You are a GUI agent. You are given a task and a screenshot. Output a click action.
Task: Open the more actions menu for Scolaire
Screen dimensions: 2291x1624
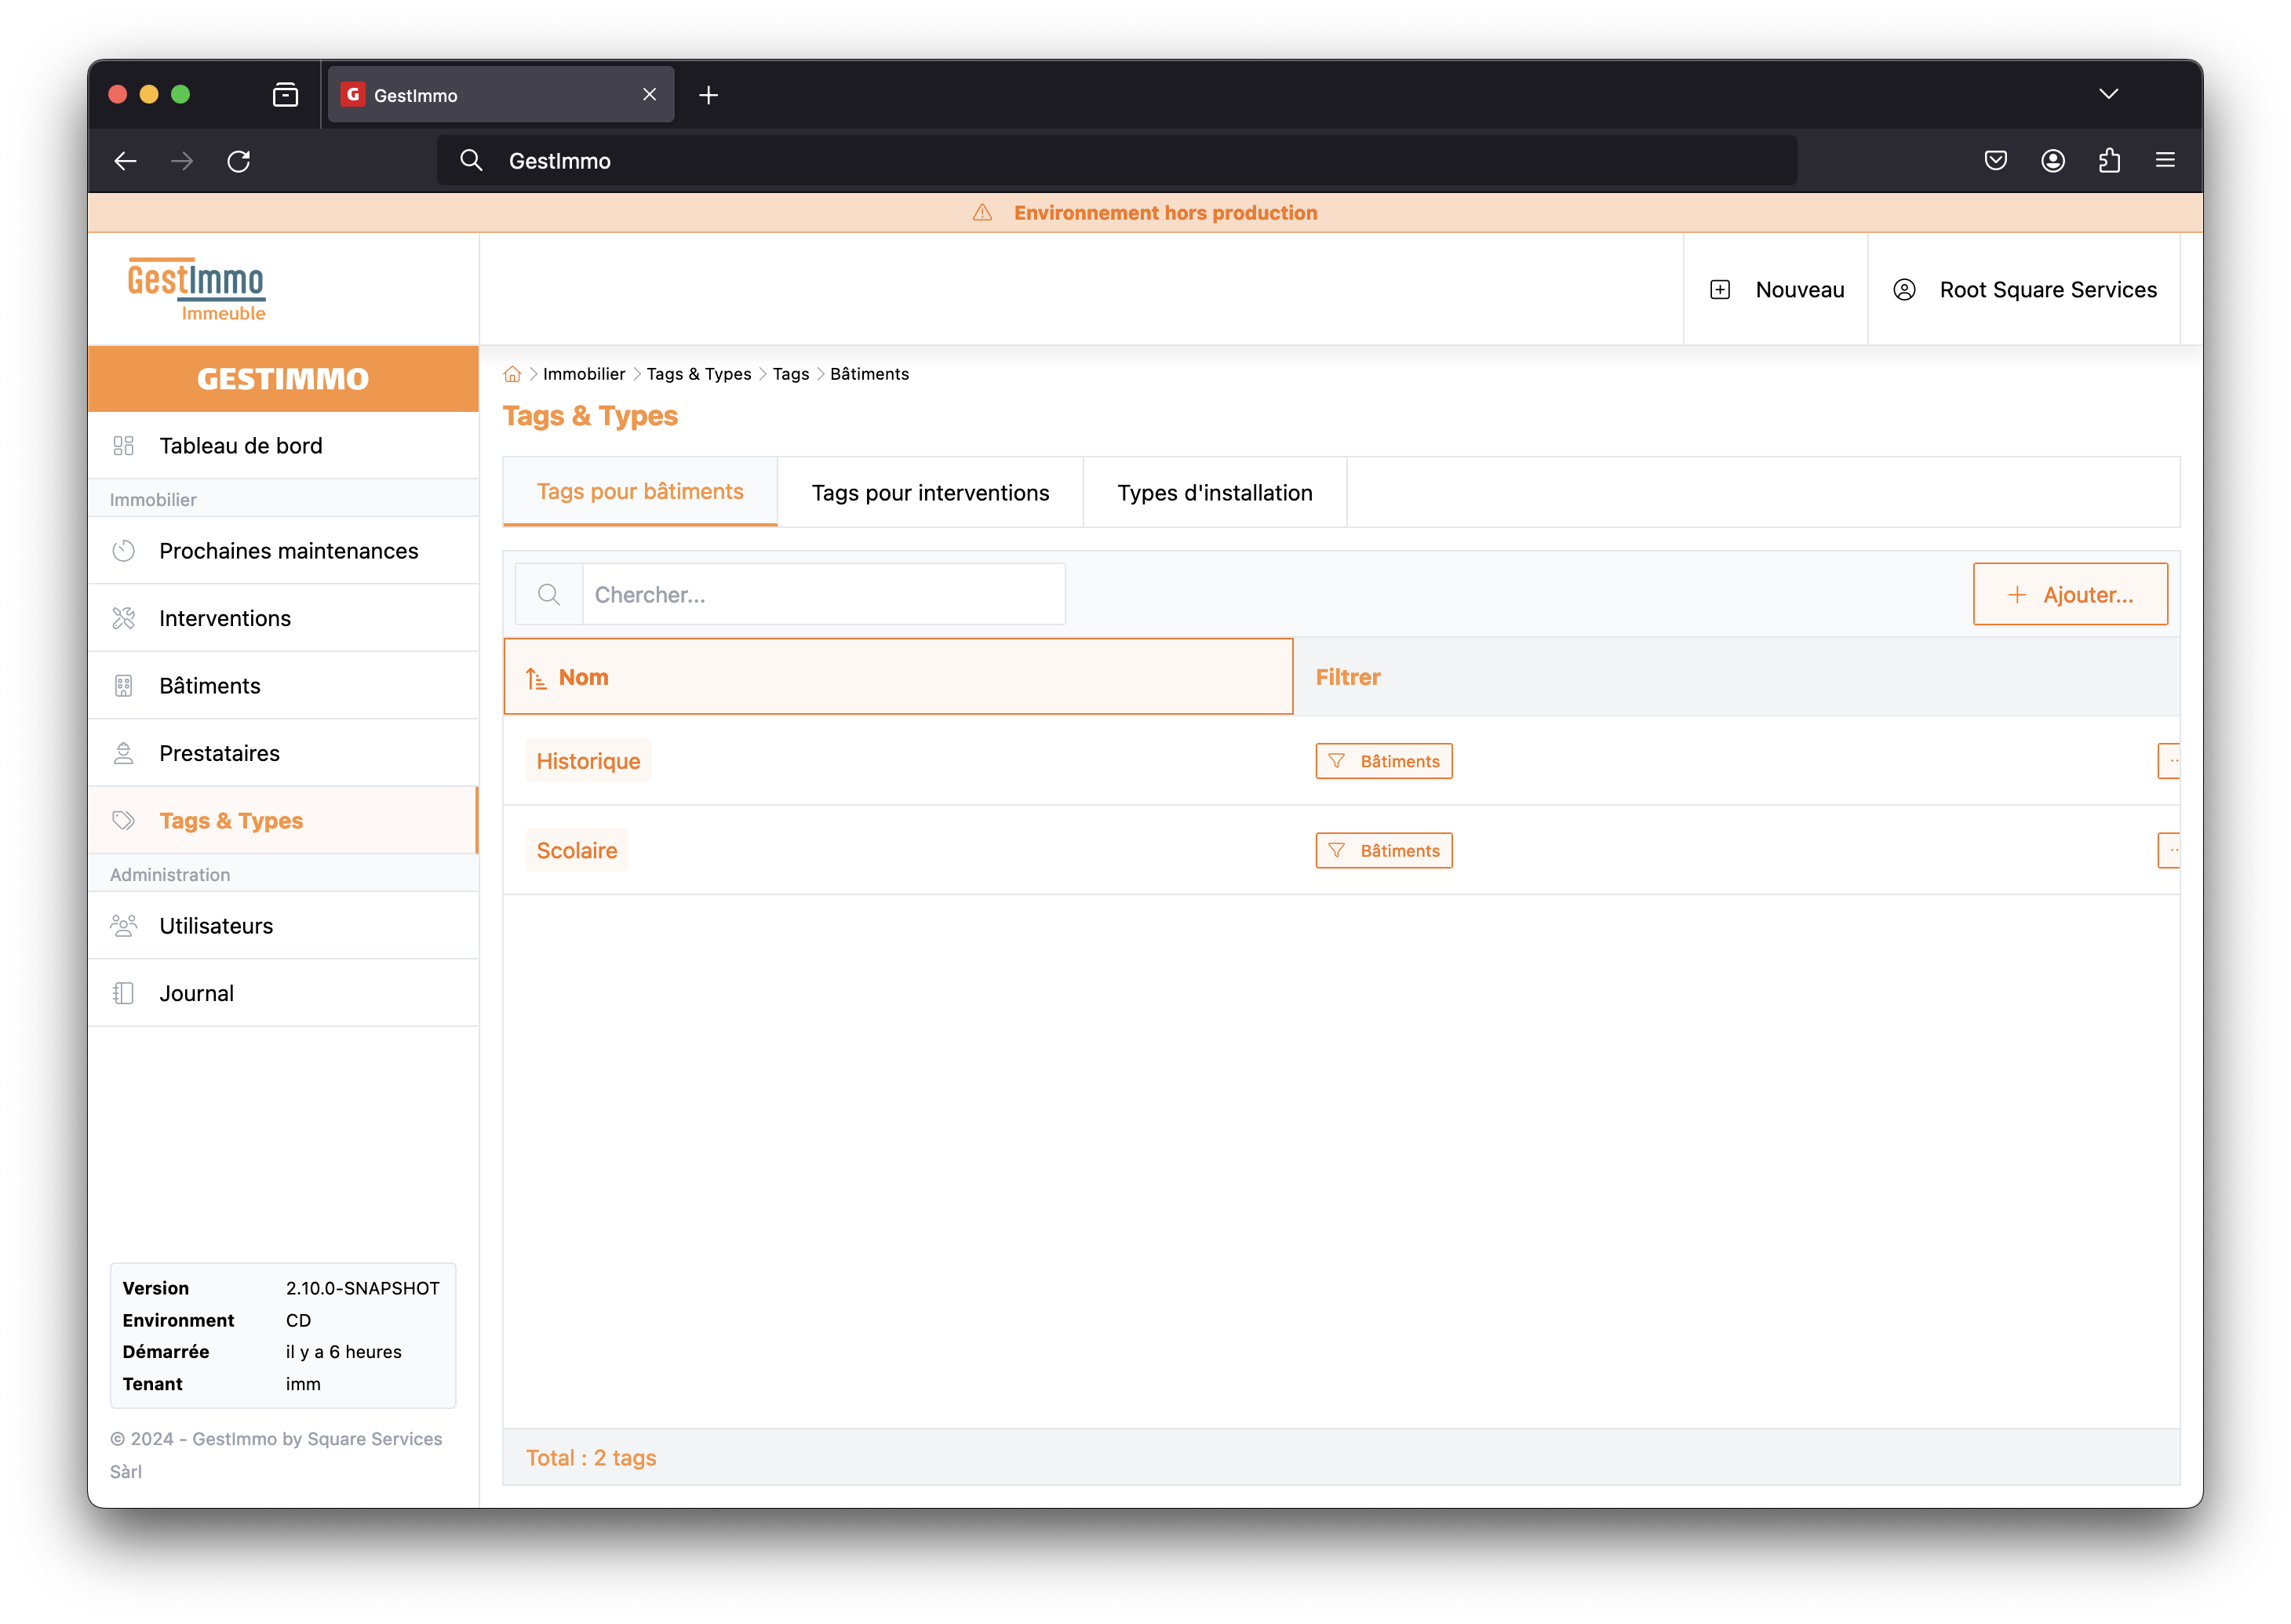click(2170, 851)
